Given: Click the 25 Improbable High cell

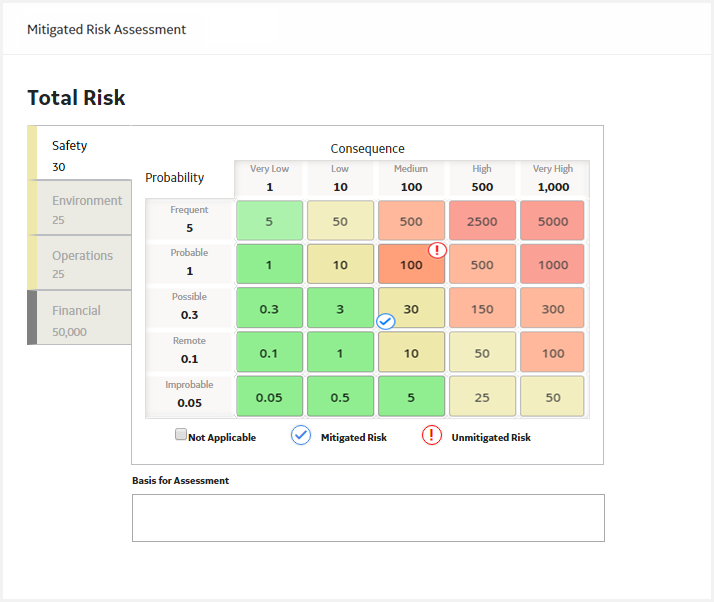Looking at the screenshot, I should coord(482,396).
